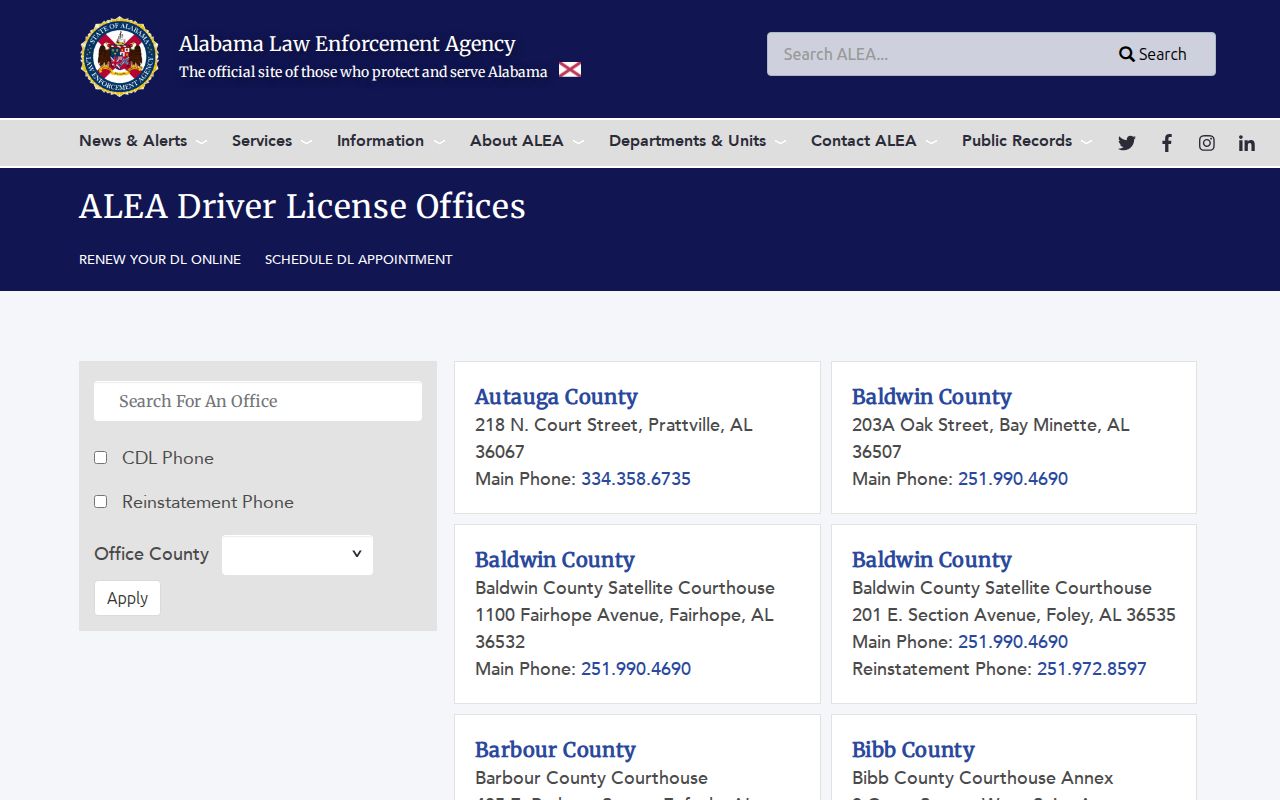Expand the Departments & Units menu
This screenshot has height=800, width=1280.
pyautogui.click(x=697, y=141)
